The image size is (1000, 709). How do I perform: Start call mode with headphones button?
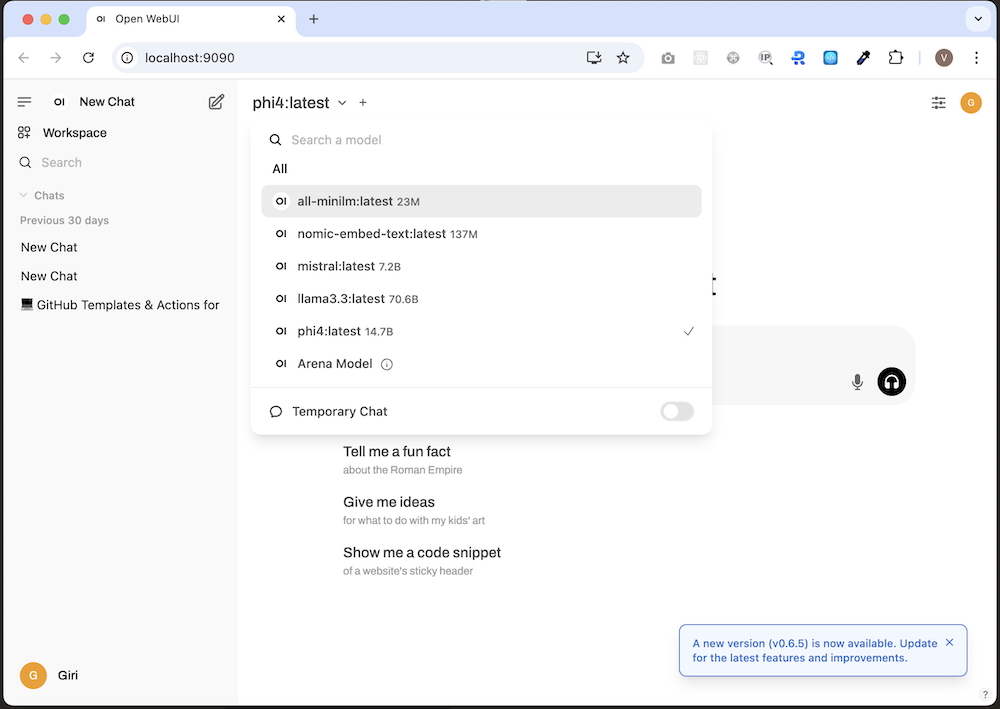(x=891, y=382)
